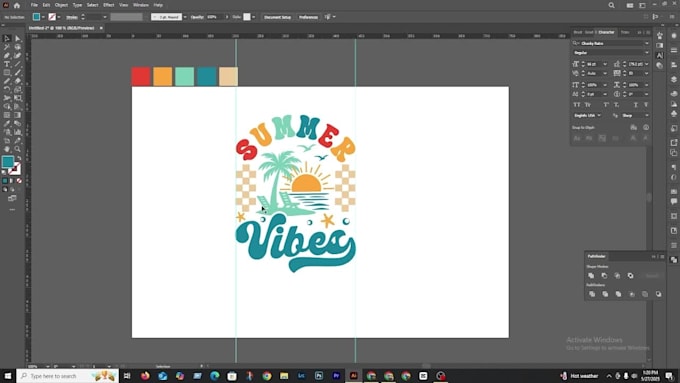Pick the Scale tool
The height and width of the screenshot is (383, 680).
(18, 89)
